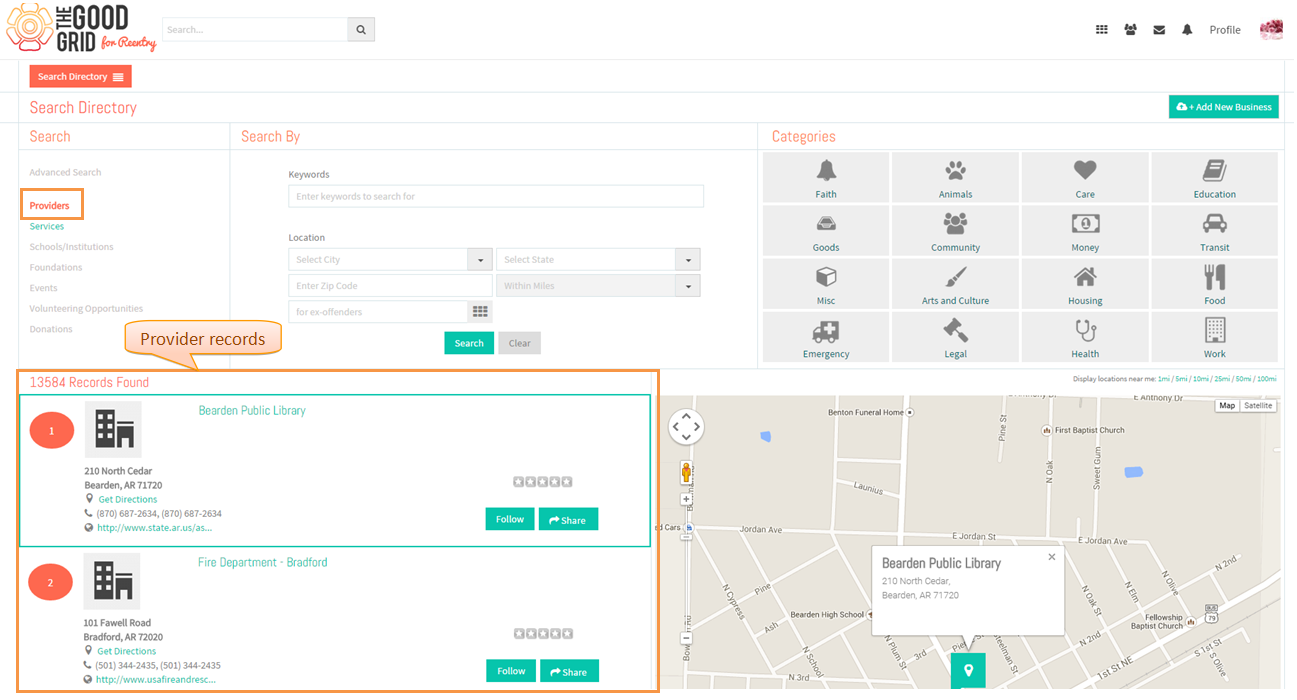Open the state.ar.us website link
This screenshot has width=1297, height=700.
tap(154, 528)
